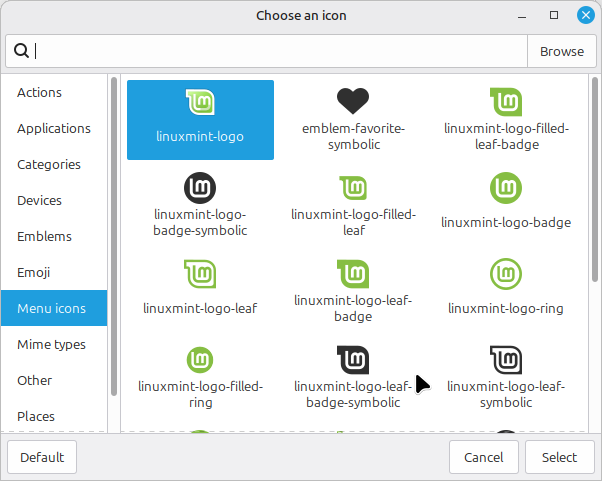This screenshot has height=481, width=602.
Task: Switch to the Applications category
Action: (54, 128)
